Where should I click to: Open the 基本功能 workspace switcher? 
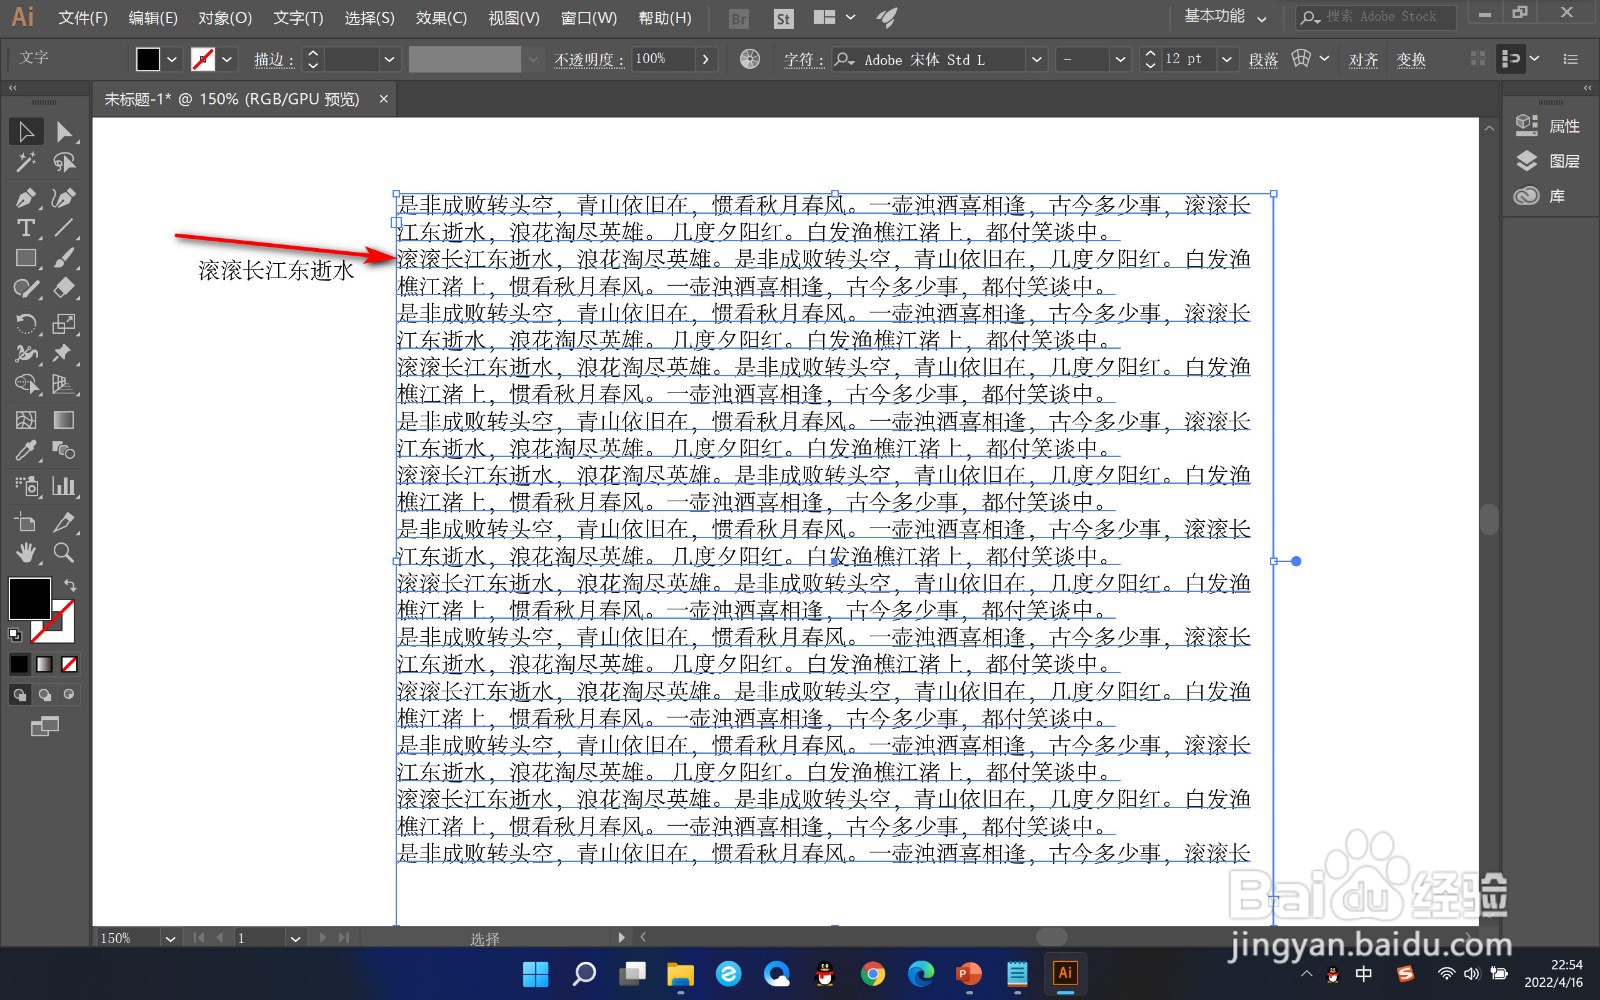(x=1225, y=17)
